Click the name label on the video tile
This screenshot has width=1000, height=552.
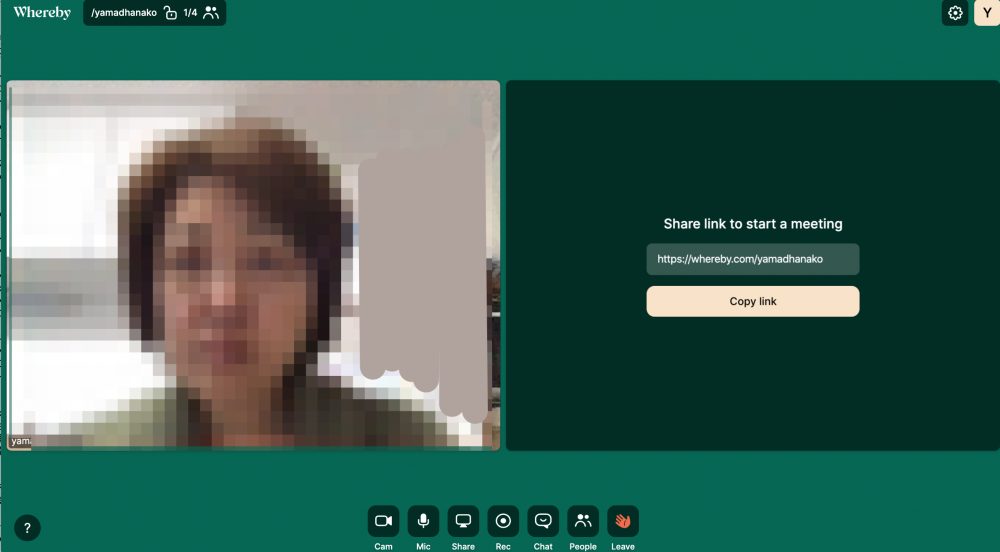tap(20, 441)
